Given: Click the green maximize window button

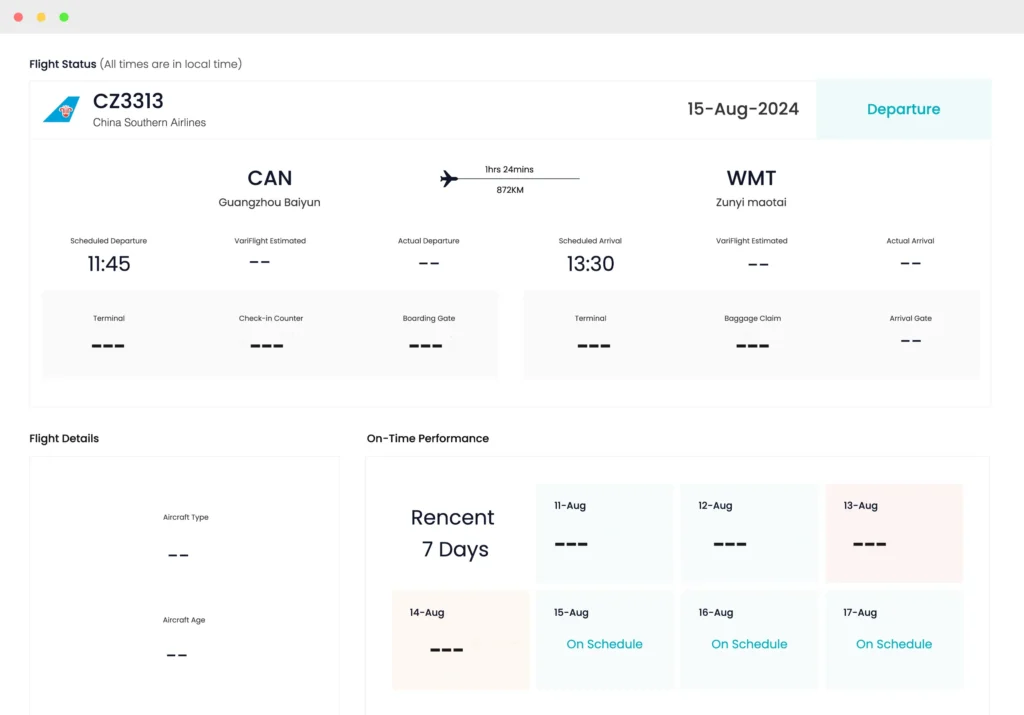Looking at the screenshot, I should [64, 17].
